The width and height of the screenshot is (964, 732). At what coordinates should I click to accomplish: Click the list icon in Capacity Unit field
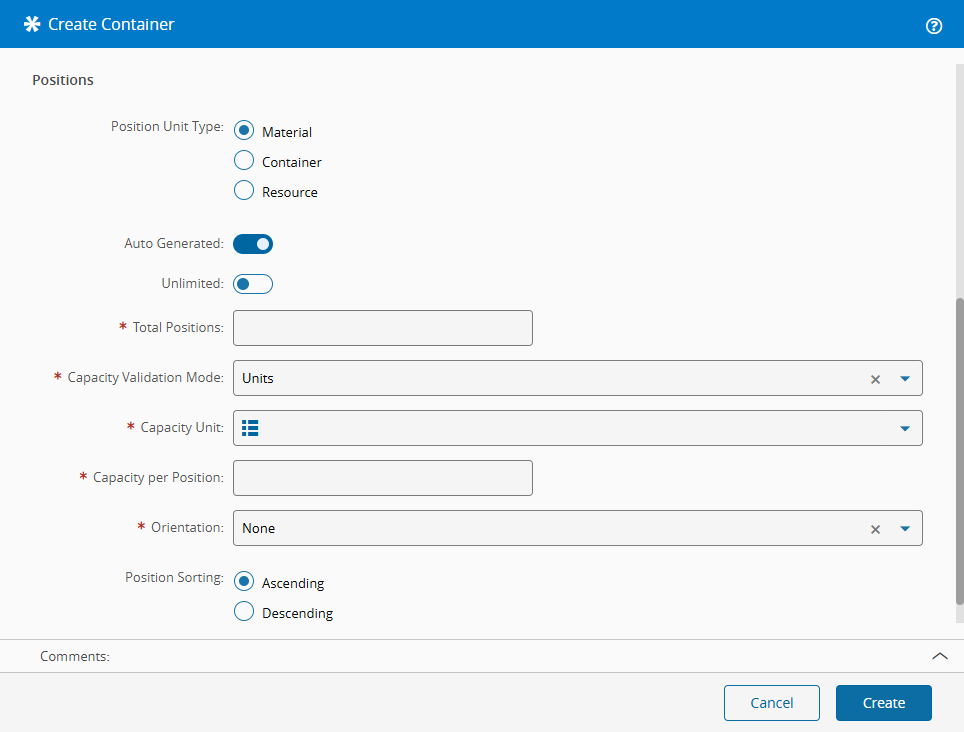click(250, 428)
